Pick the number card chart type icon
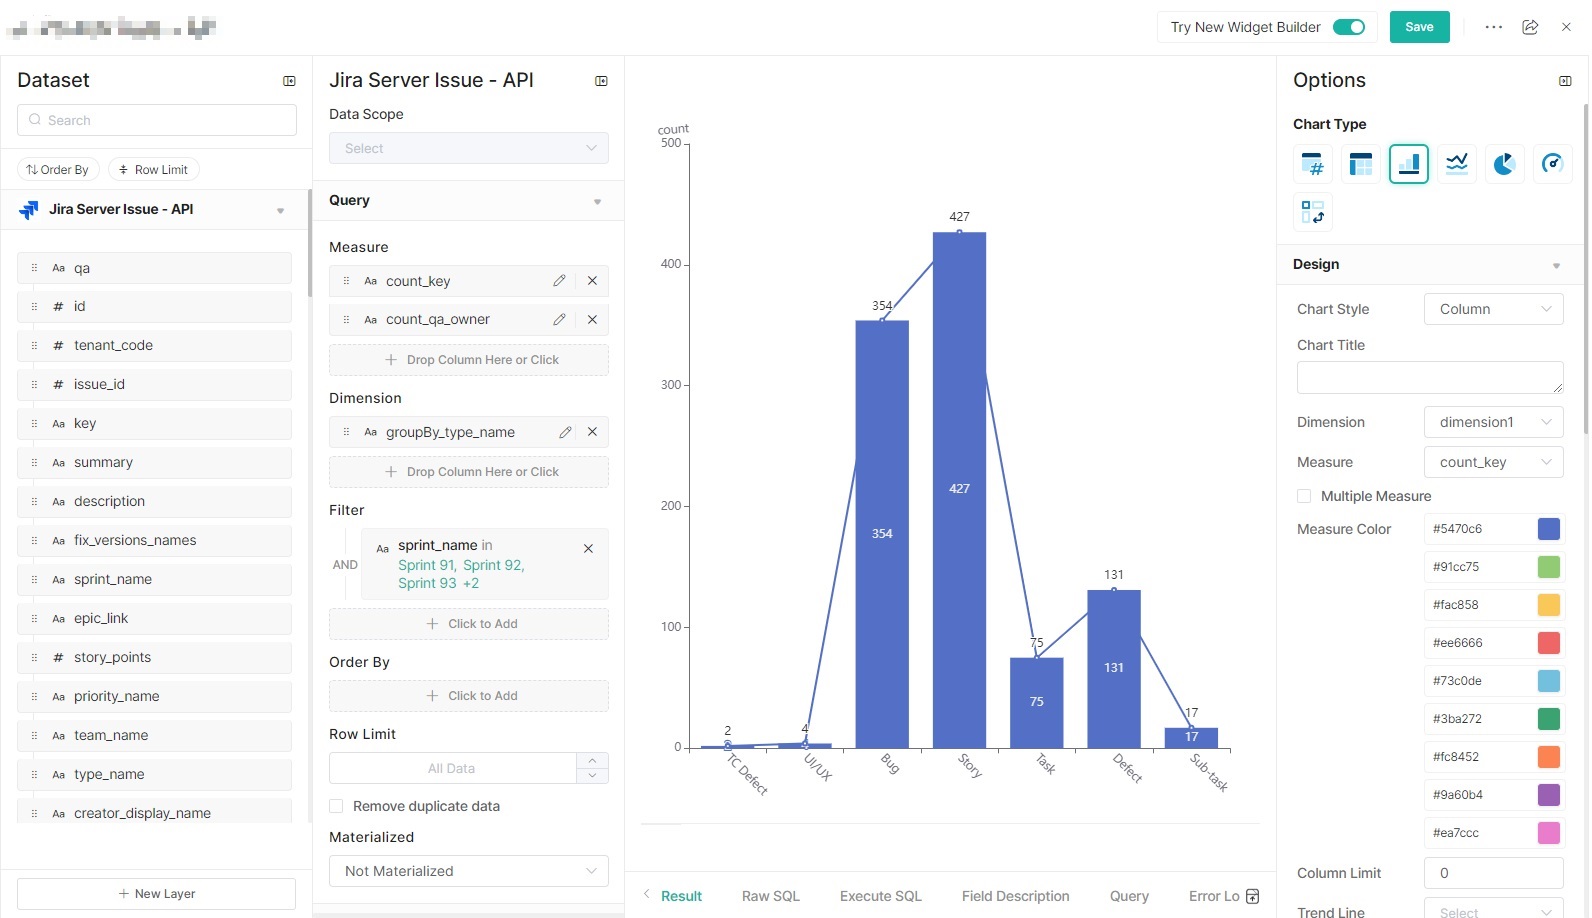This screenshot has height=918, width=1592. (1312, 164)
